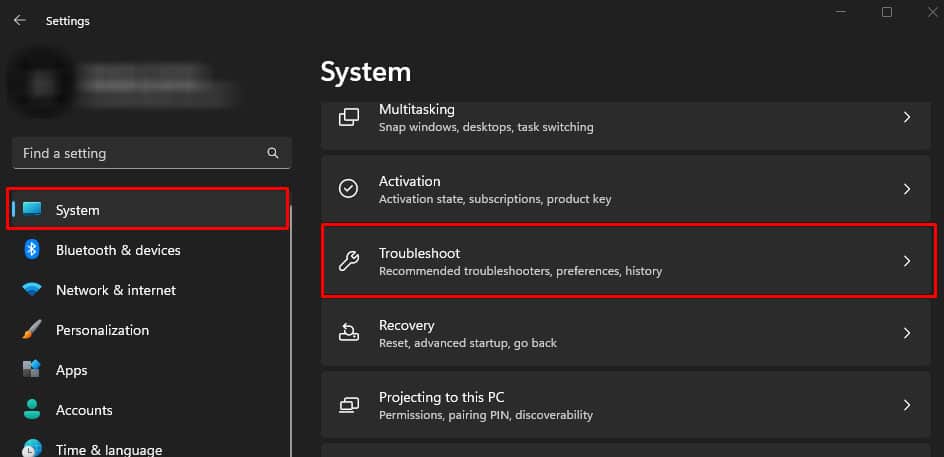
Task: Click the Personalization paintbrush icon
Action: pyautogui.click(x=32, y=329)
